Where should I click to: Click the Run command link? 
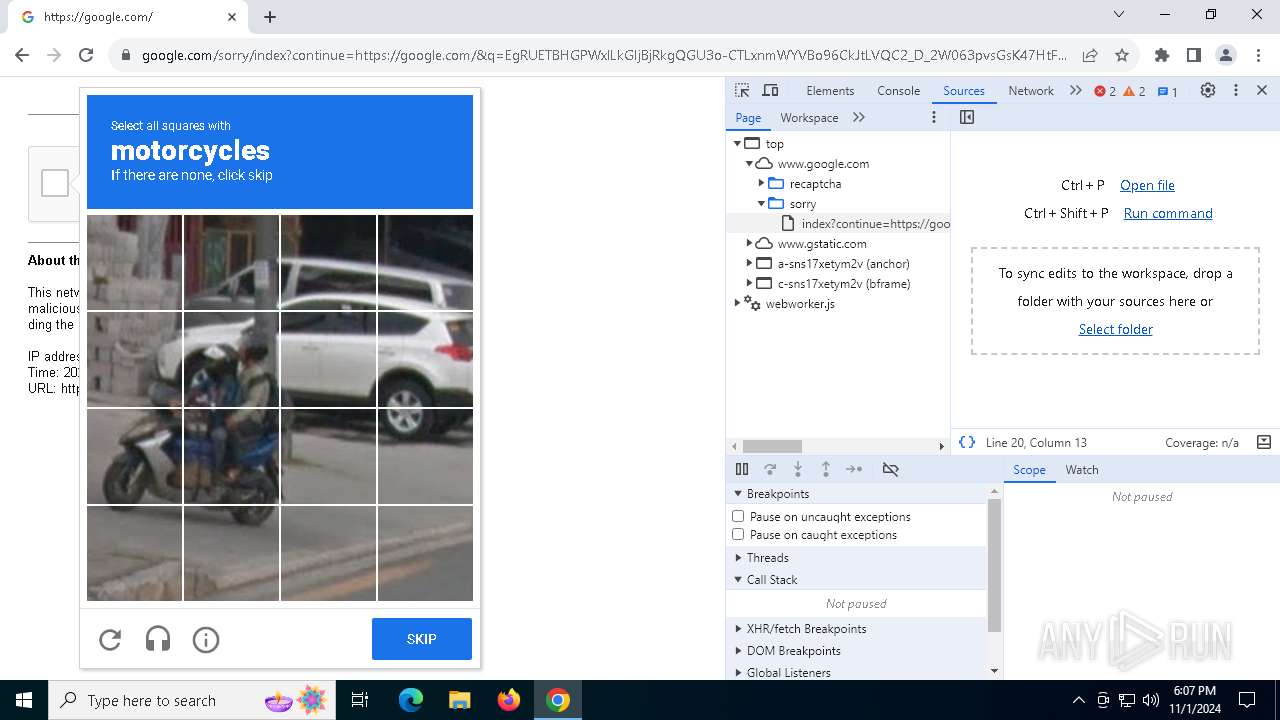1168,213
